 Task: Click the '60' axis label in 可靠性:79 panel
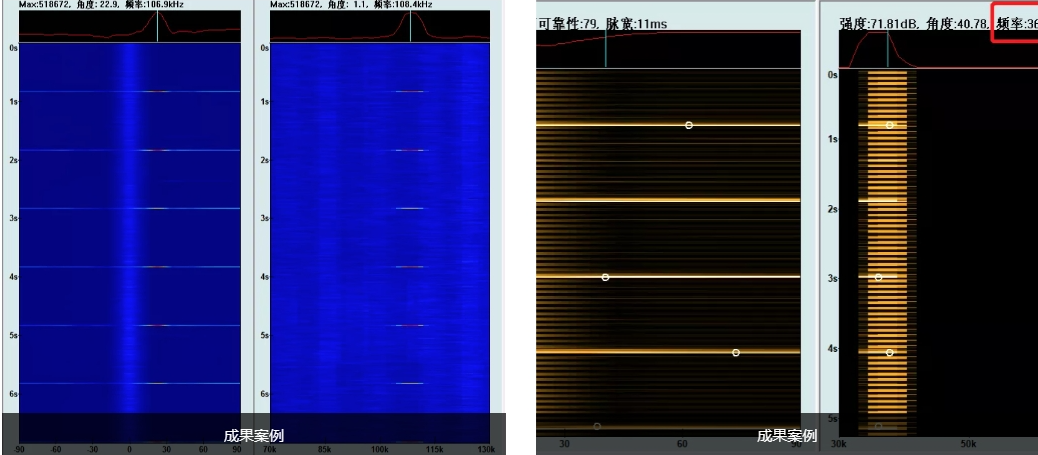point(682,443)
